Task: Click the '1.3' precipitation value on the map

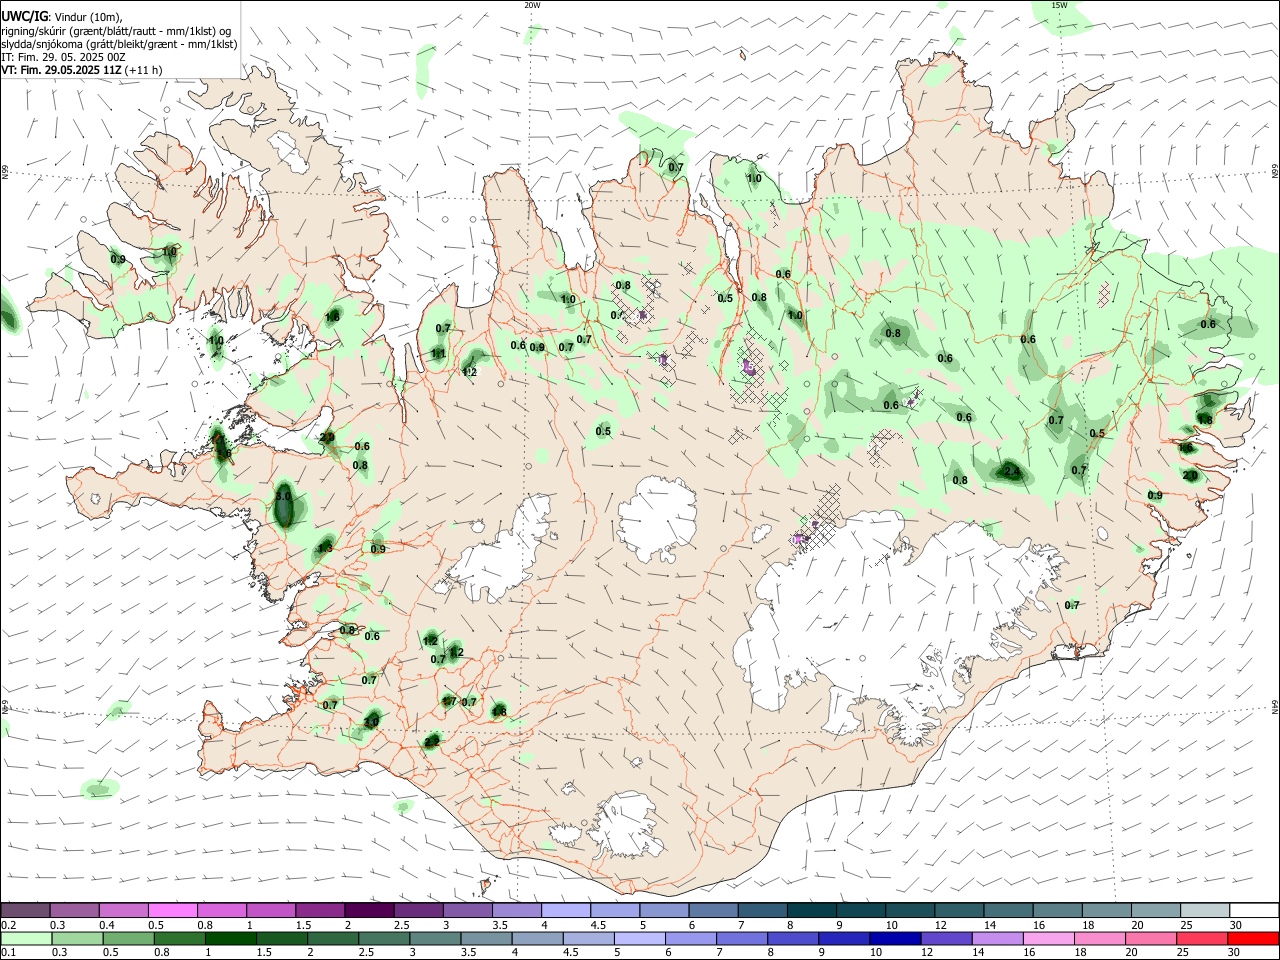Action: point(325,548)
